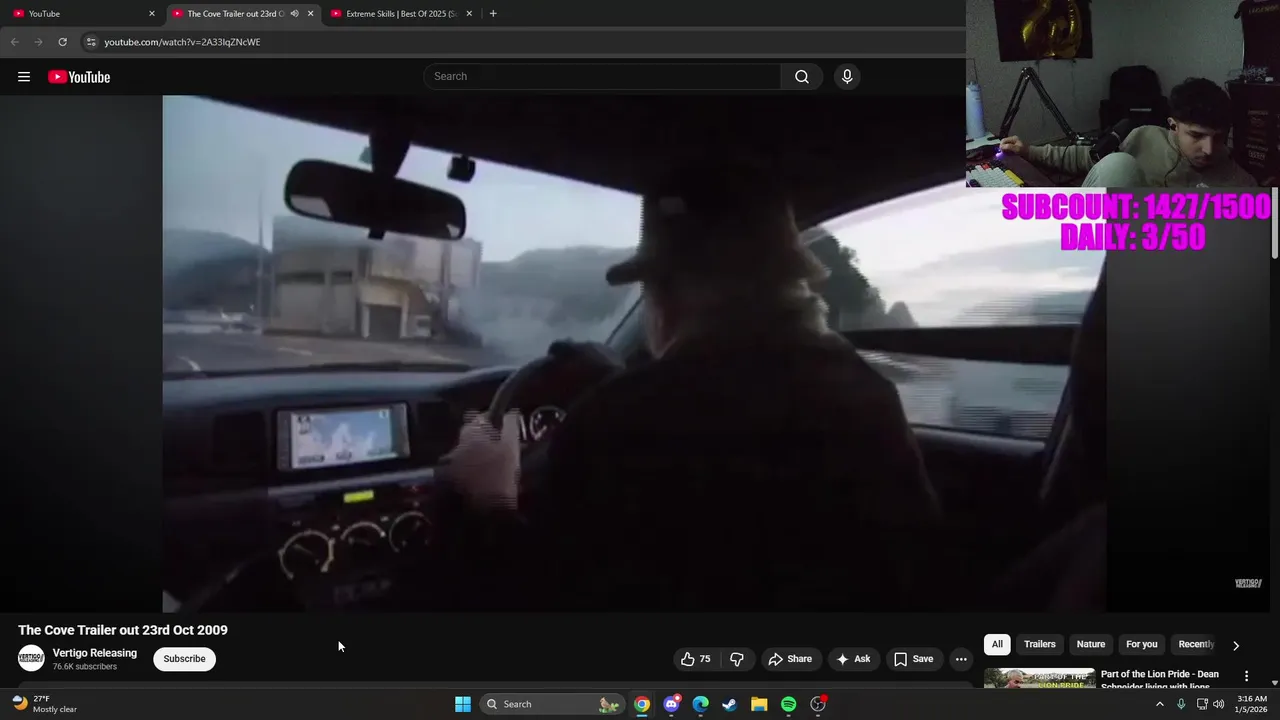Reload the current page
This screenshot has height=720, width=1280.
click(x=62, y=42)
